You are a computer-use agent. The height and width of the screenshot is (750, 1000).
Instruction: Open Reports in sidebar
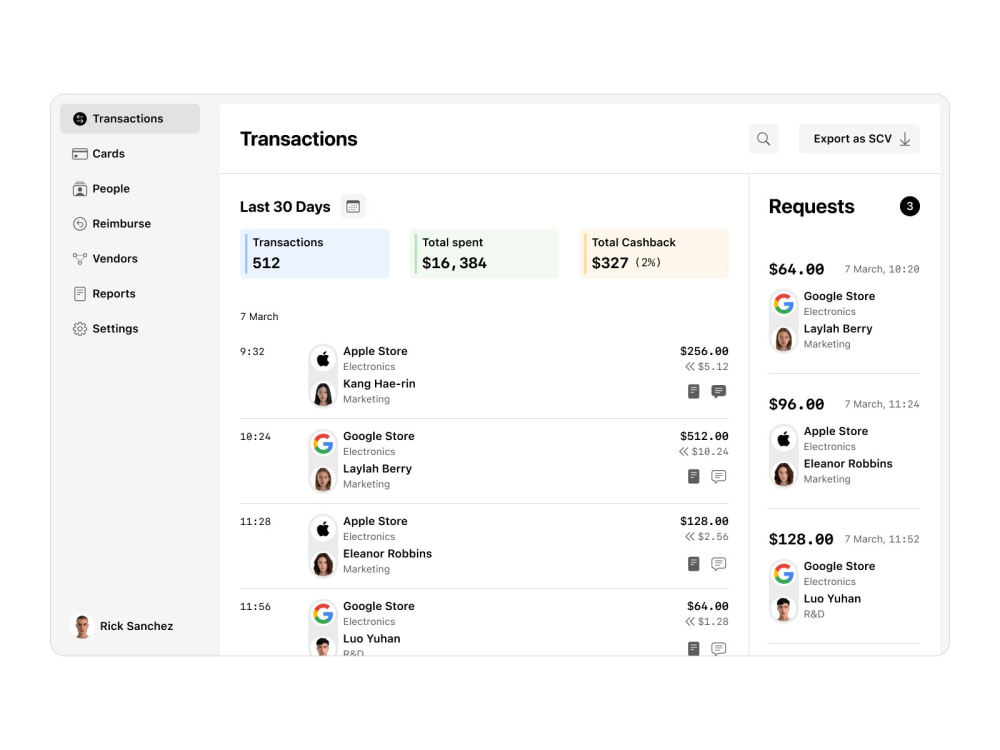(130, 294)
